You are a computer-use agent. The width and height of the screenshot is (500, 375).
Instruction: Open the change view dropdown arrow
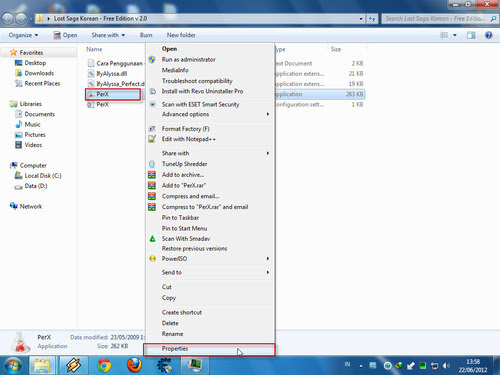[455, 35]
